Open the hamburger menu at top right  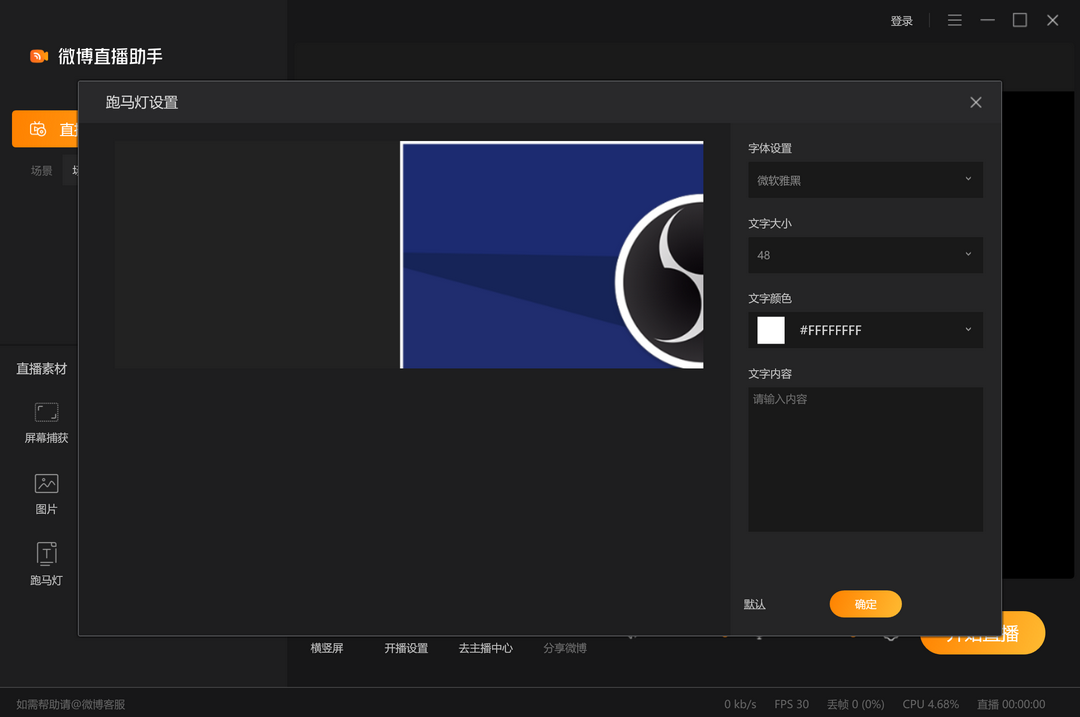[954, 19]
